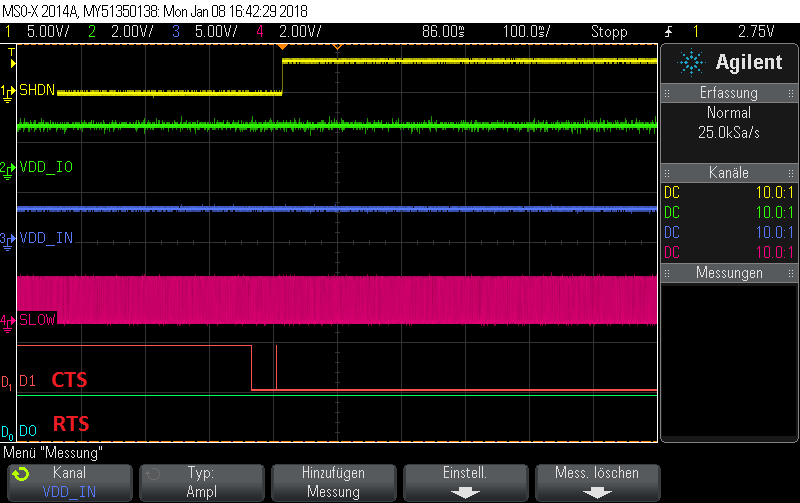Click the rising-edge trigger icon in header
The height and width of the screenshot is (503, 800).
[x=668, y=32]
